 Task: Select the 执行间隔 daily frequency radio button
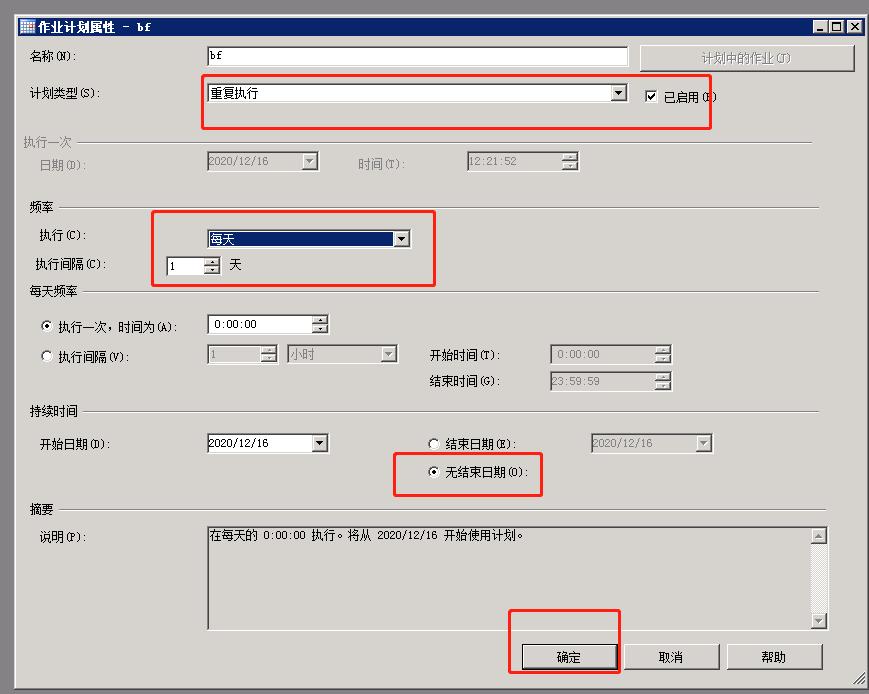(45, 355)
